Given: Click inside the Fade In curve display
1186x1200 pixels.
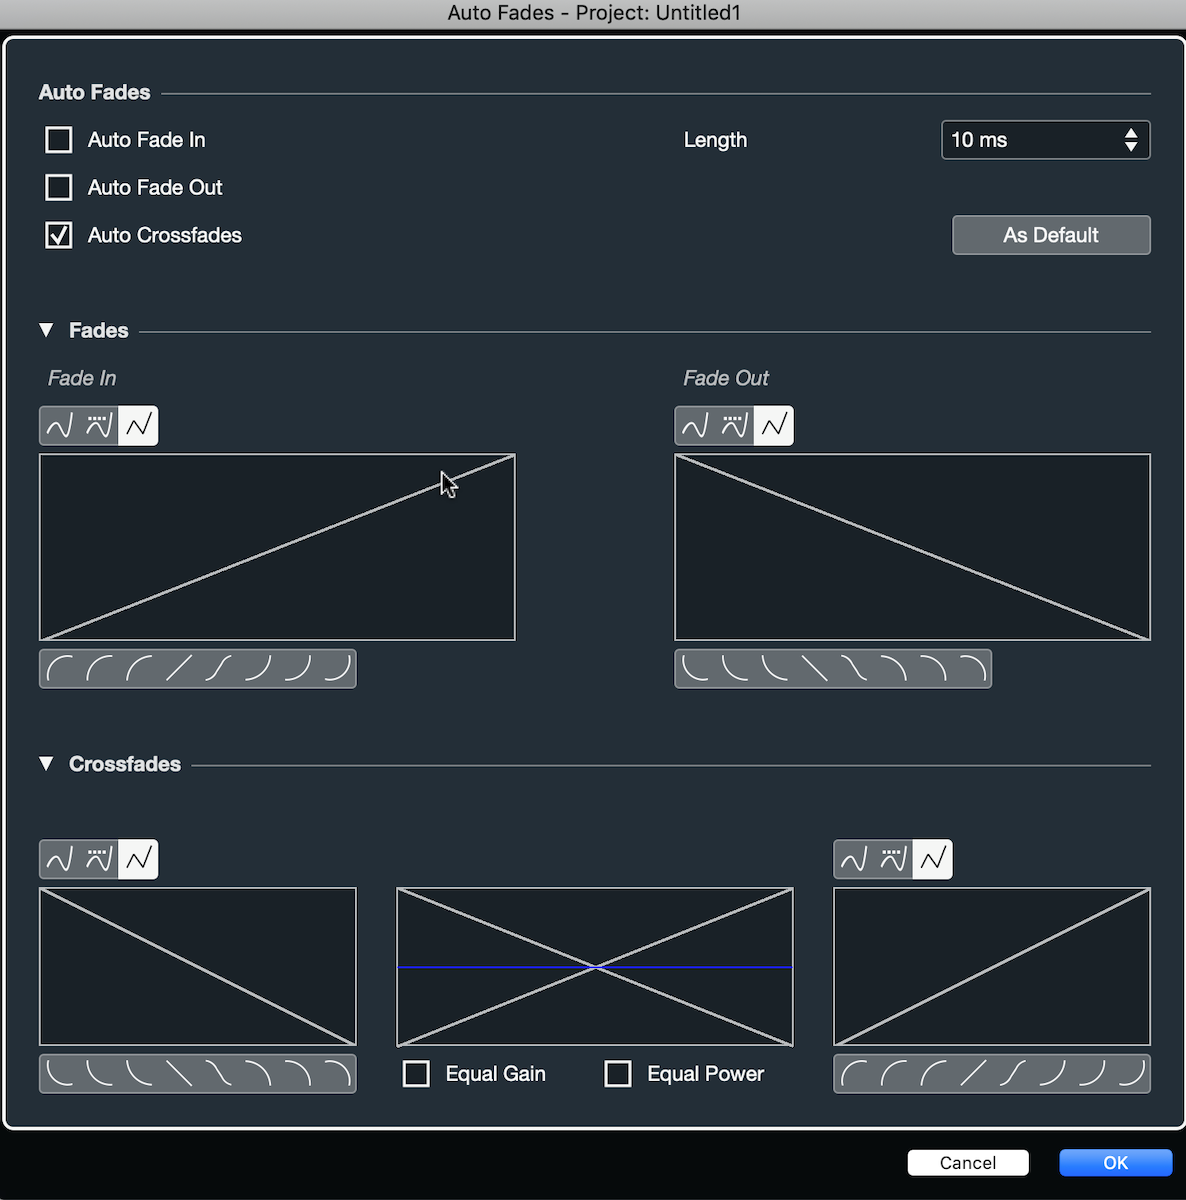Looking at the screenshot, I should 277,547.
